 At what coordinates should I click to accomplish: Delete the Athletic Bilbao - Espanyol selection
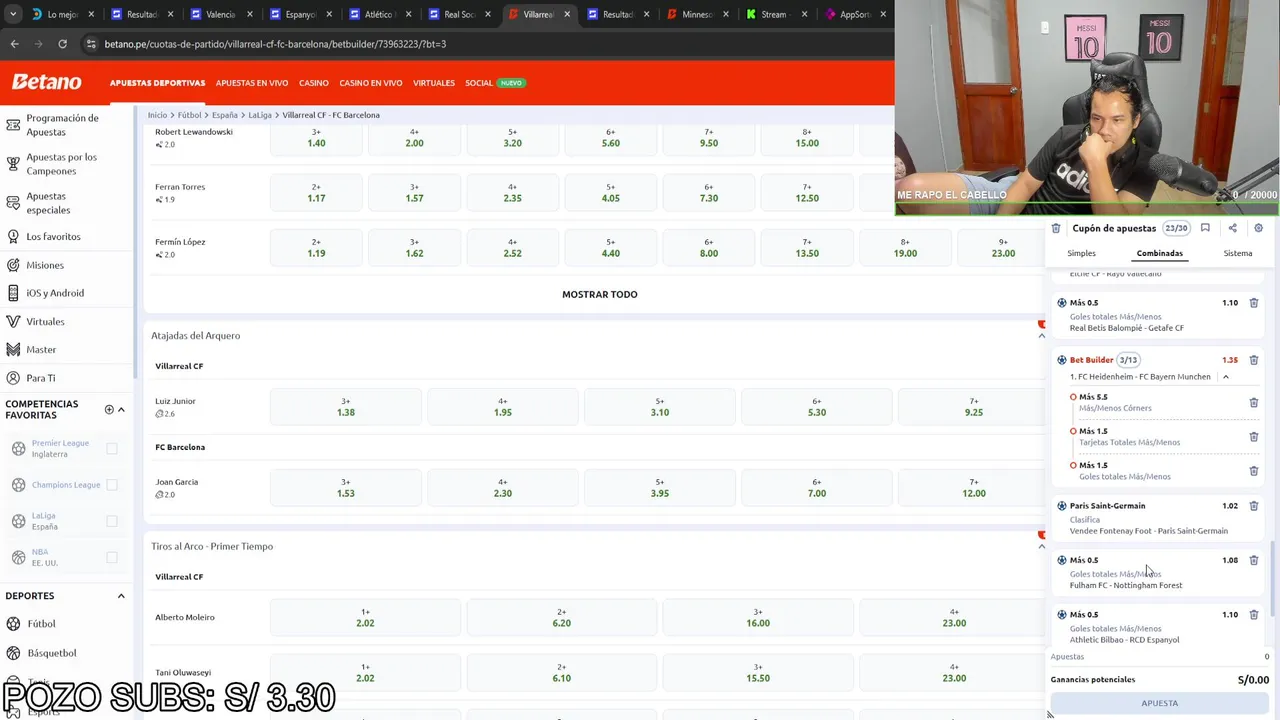click(1253, 615)
